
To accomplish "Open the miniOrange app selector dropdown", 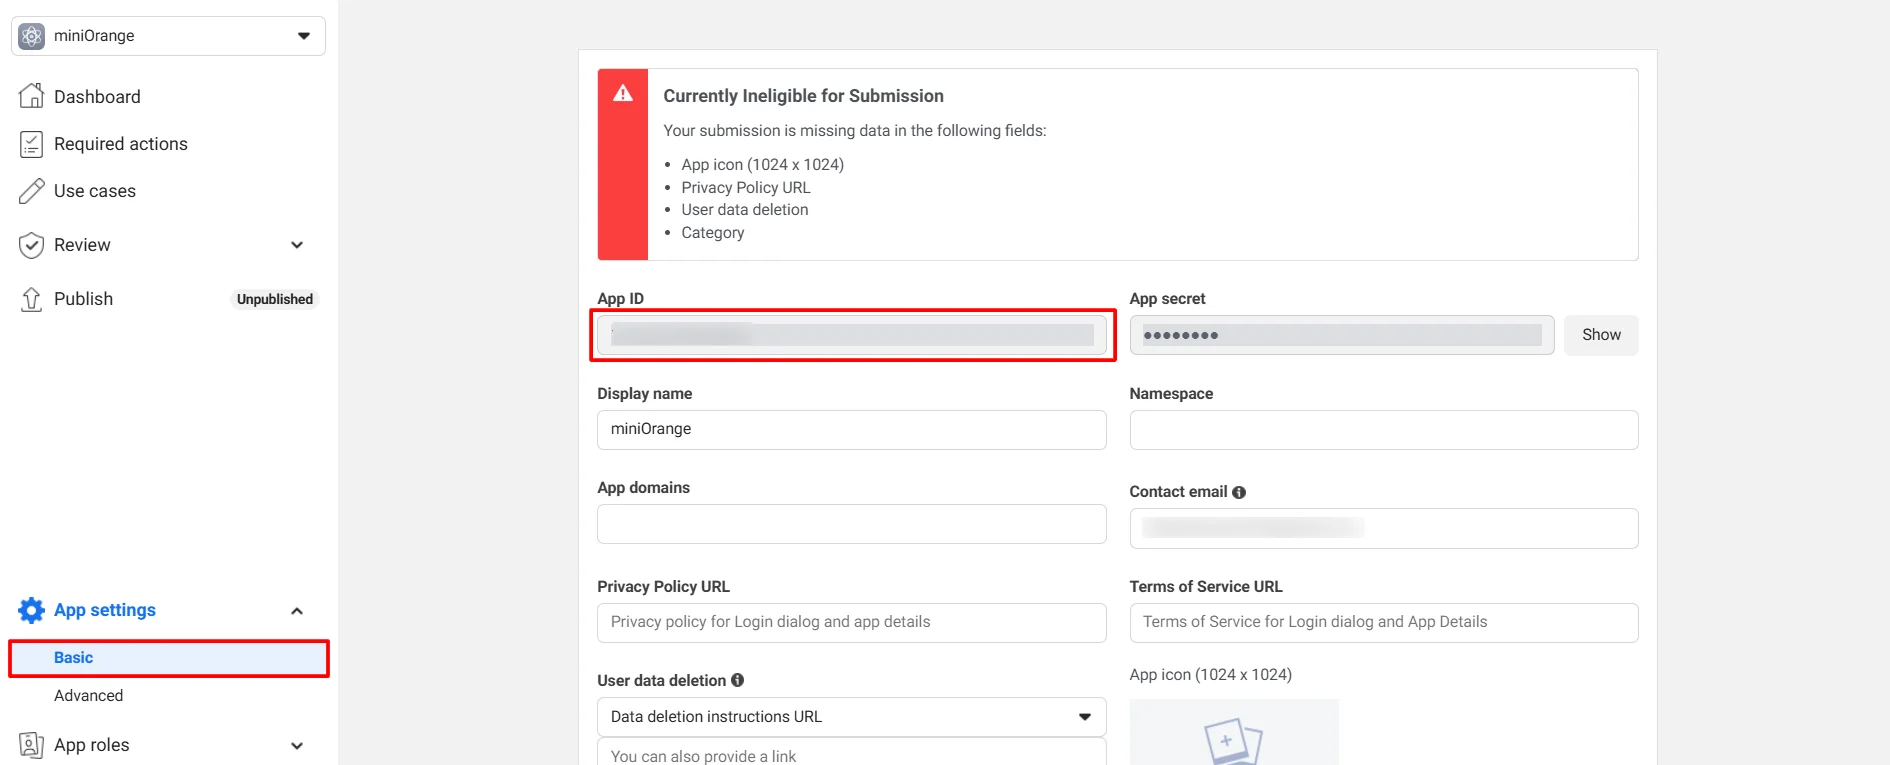I will [168, 36].
